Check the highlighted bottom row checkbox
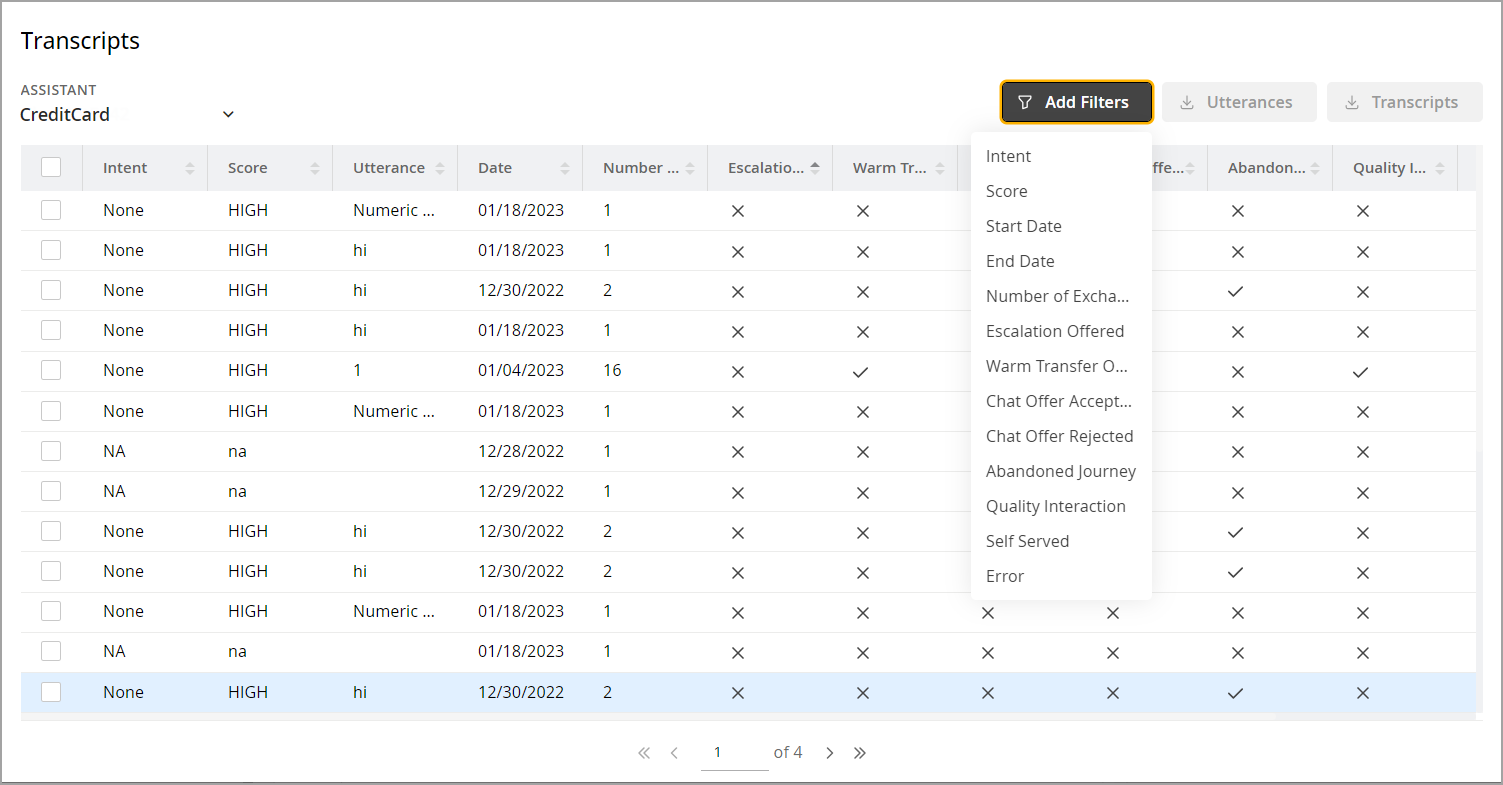 51,692
